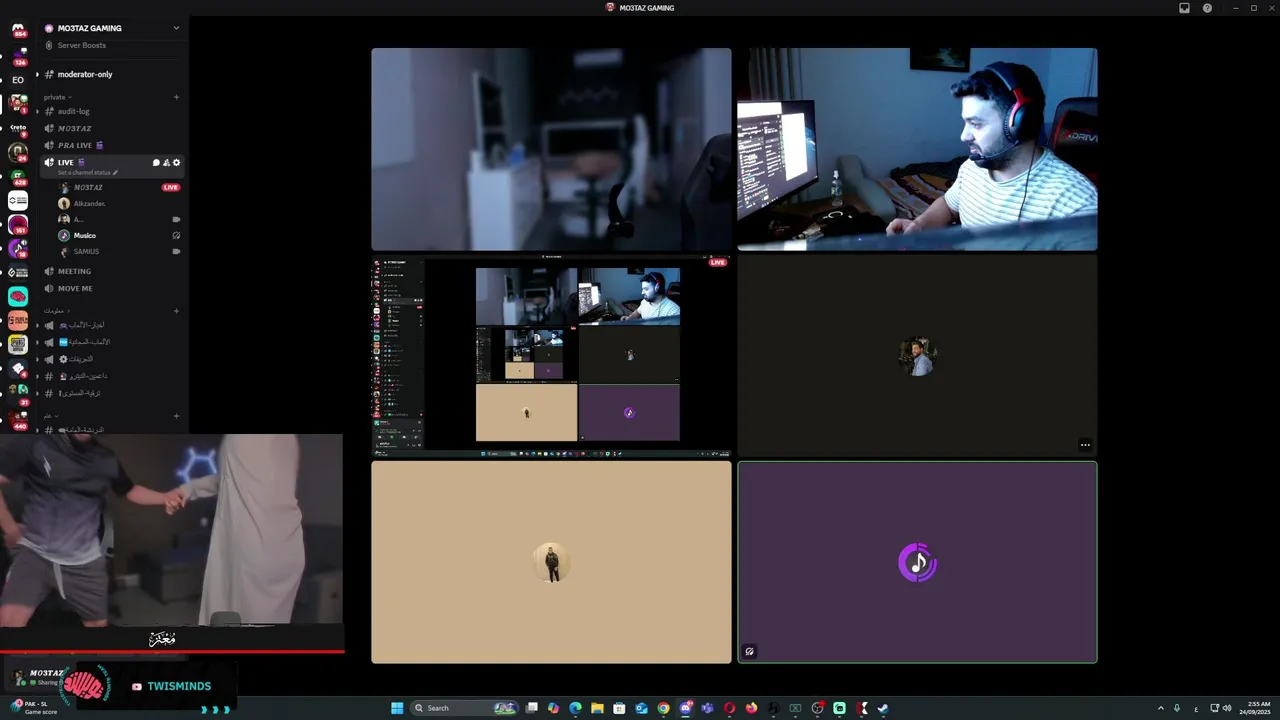Viewport: 1280px width, 720px height.
Task: Select user Alkzander in voice list
Action: 89,203
